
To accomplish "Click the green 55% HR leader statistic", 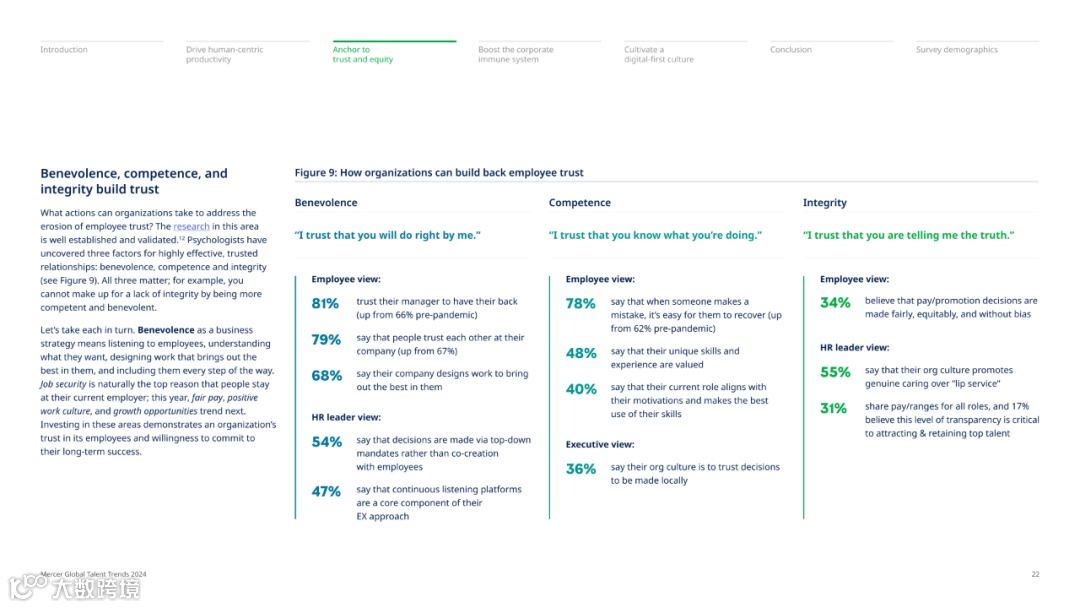I will pos(835,372).
